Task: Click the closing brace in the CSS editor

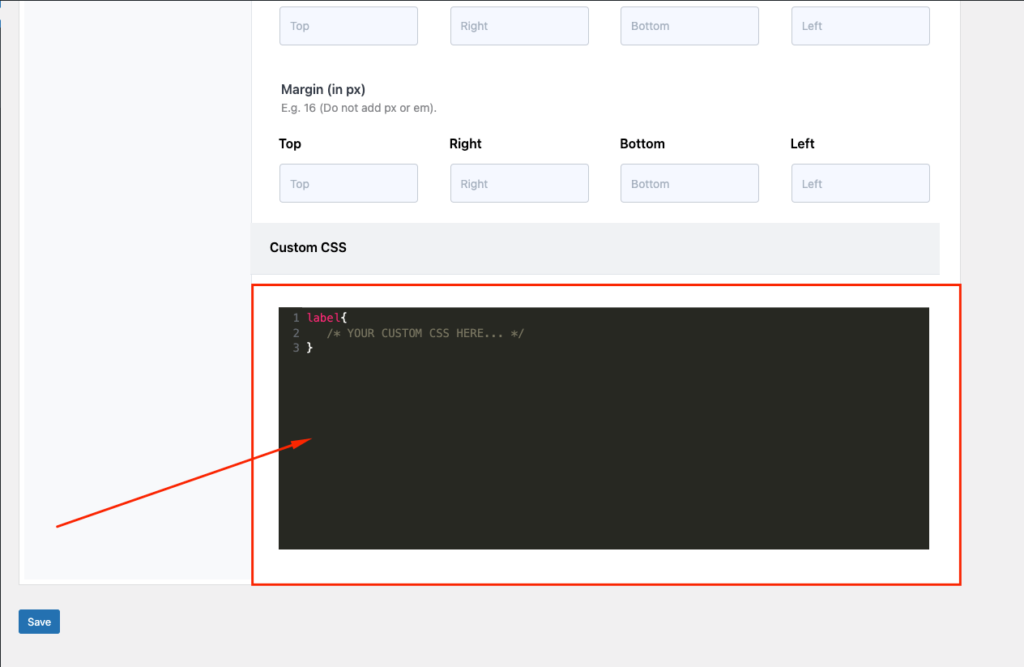Action: [x=310, y=348]
